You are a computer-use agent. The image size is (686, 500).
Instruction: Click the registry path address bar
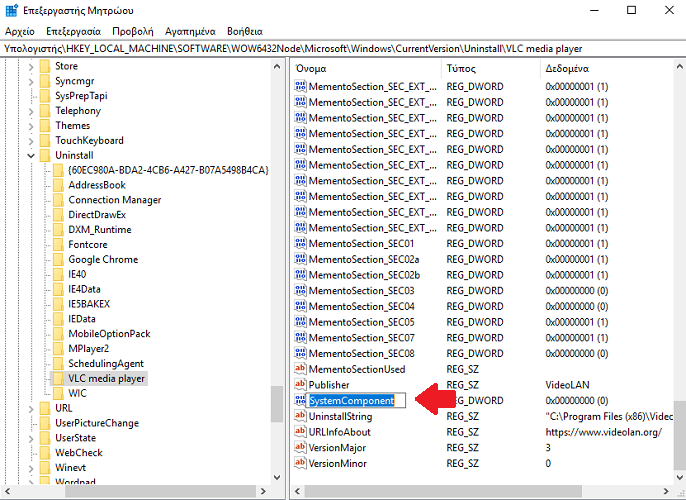[343, 49]
